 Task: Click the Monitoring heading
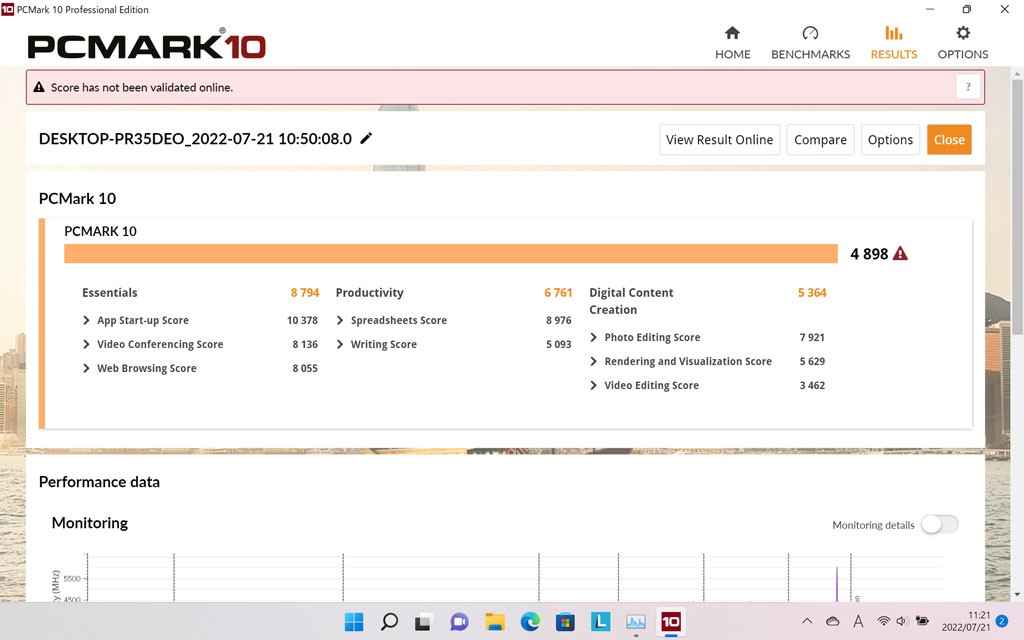[x=89, y=523]
